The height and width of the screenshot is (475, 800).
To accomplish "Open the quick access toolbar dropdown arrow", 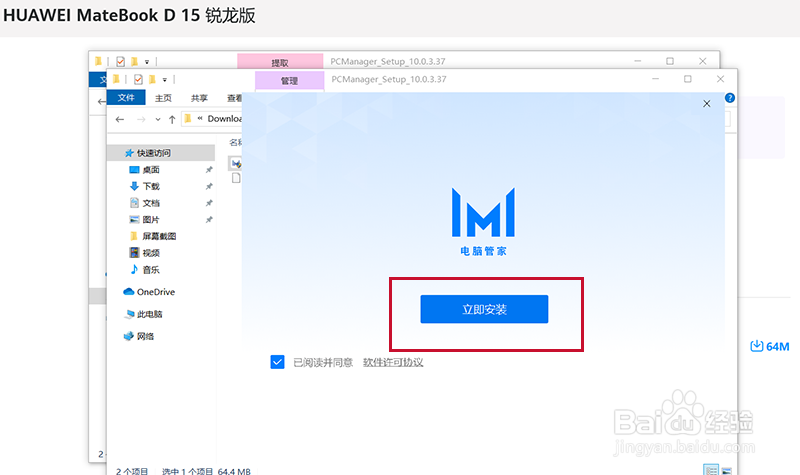I will click(164, 80).
